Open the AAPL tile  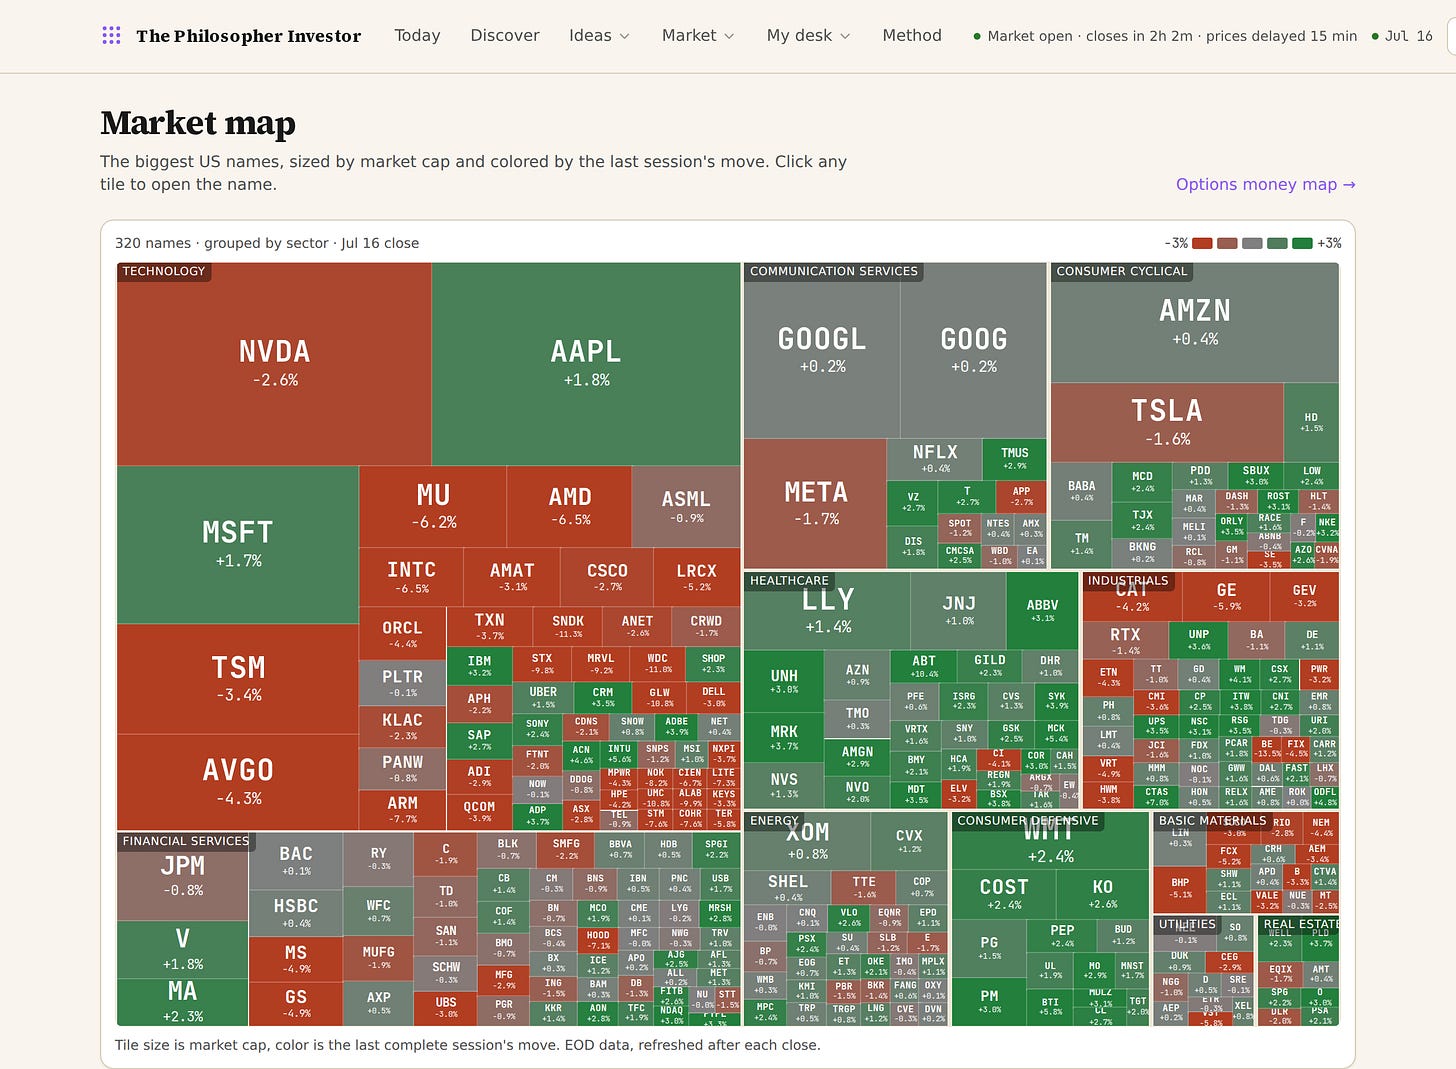tap(586, 364)
